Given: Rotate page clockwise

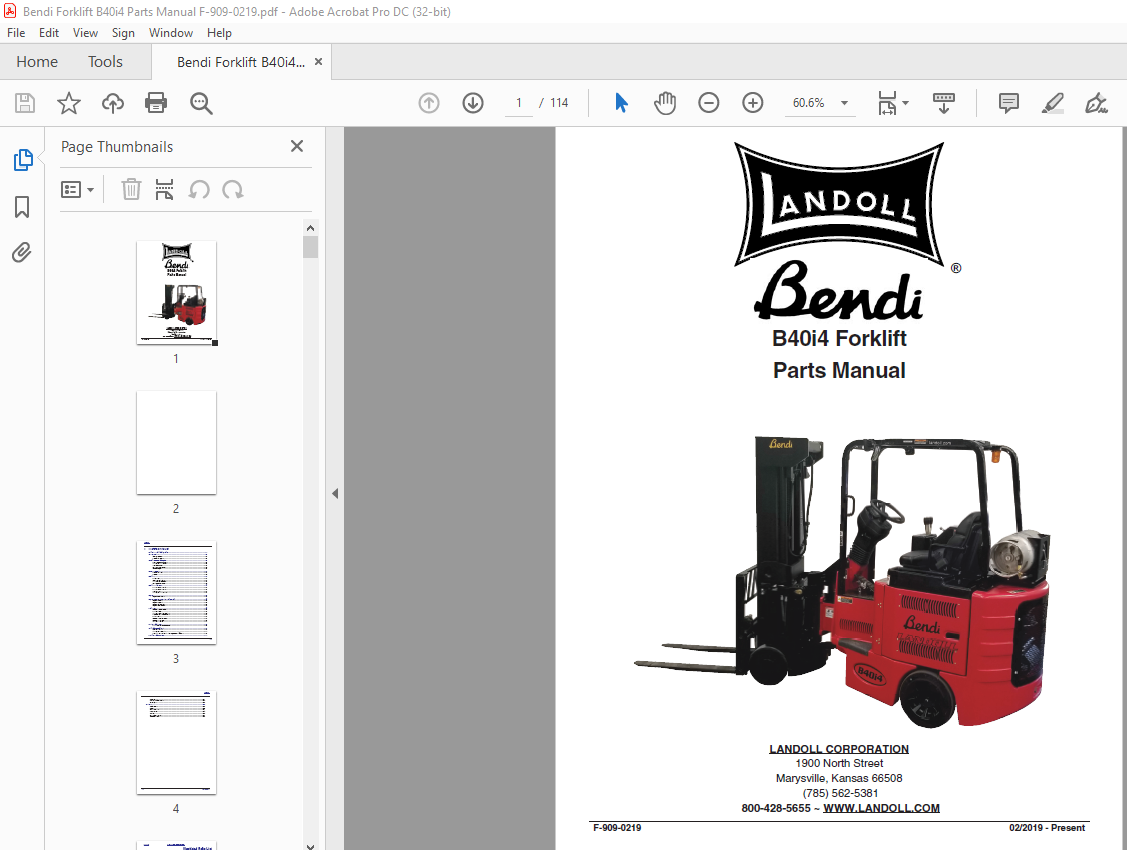Looking at the screenshot, I should pos(233,190).
